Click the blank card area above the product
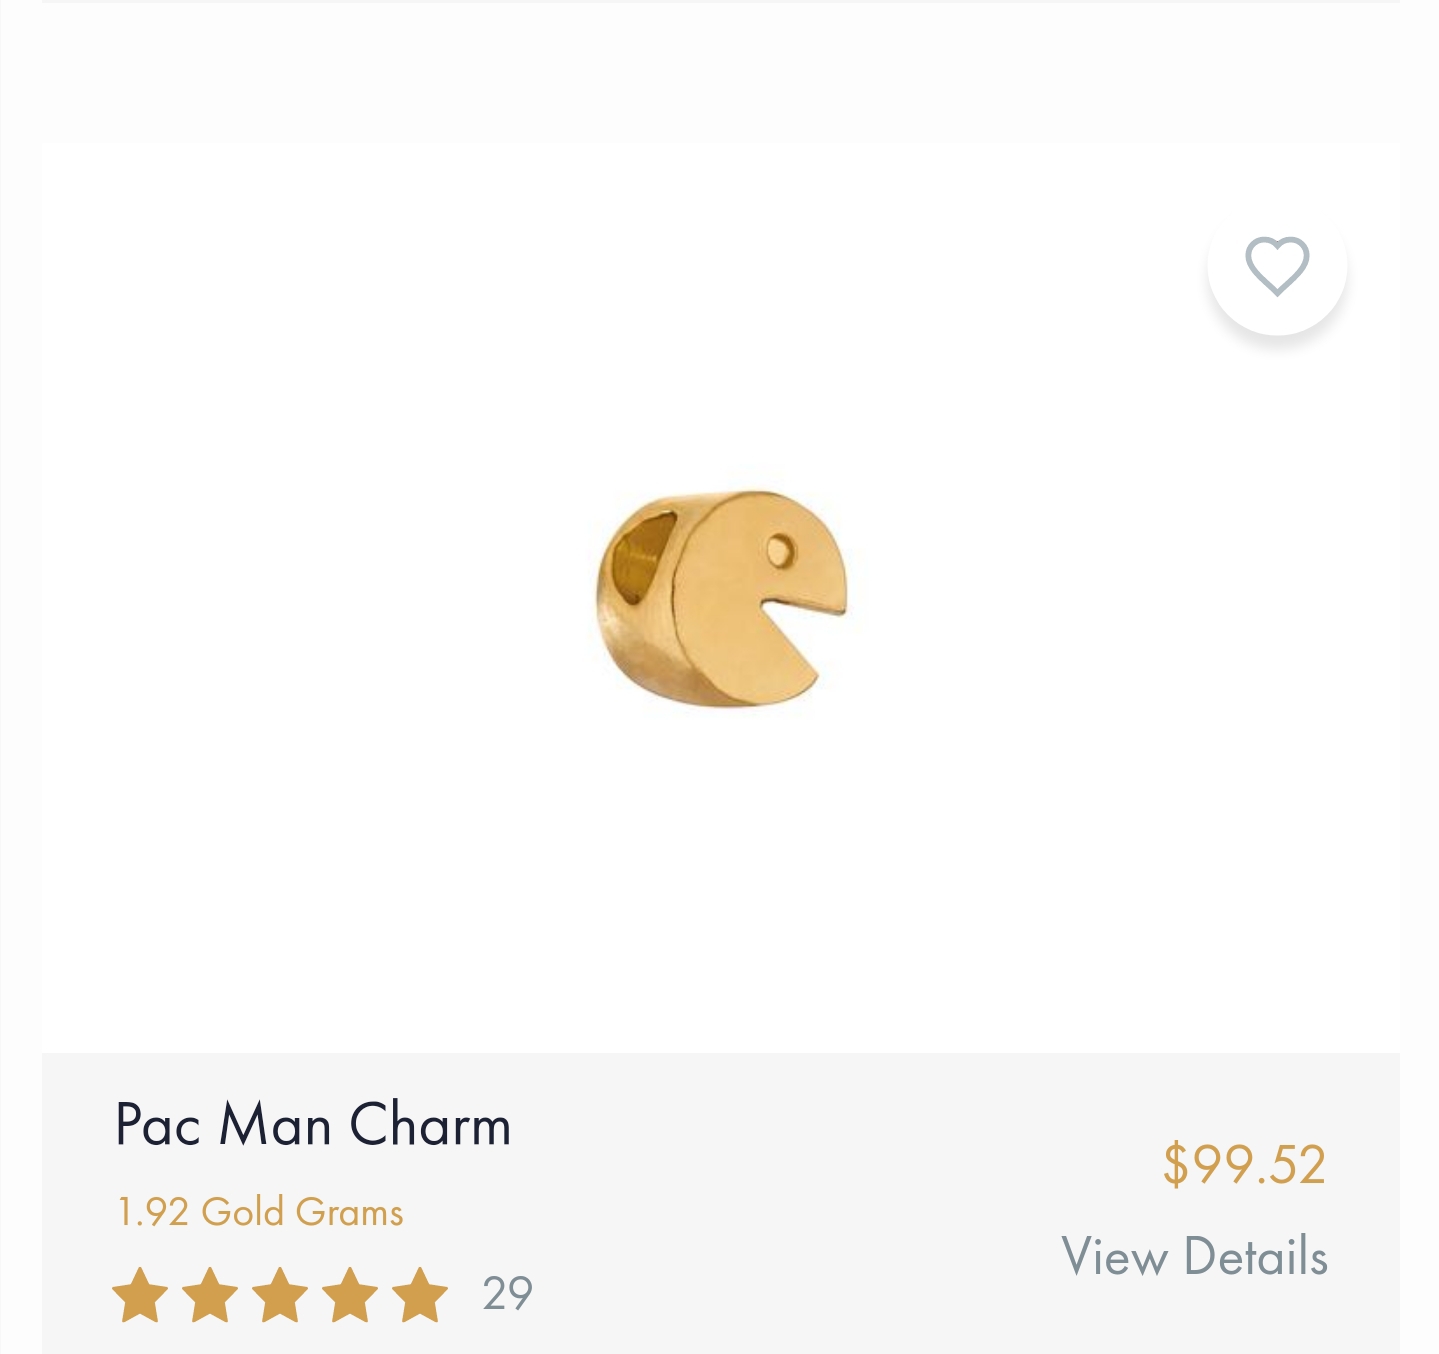The height and width of the screenshot is (1354, 1439). [720, 73]
